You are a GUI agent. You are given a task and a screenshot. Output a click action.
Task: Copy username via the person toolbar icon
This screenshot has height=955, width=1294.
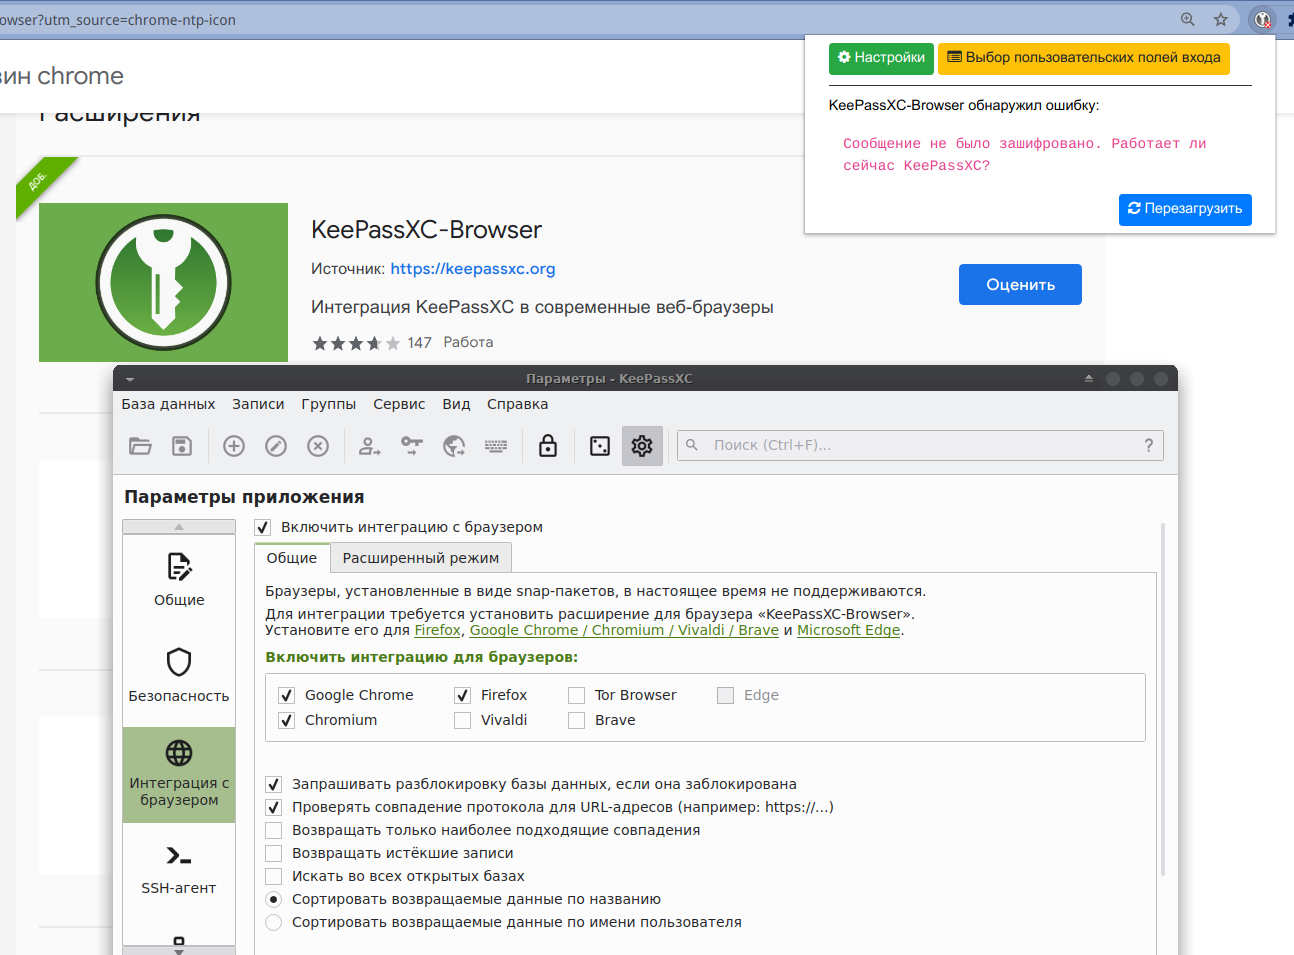coord(370,446)
